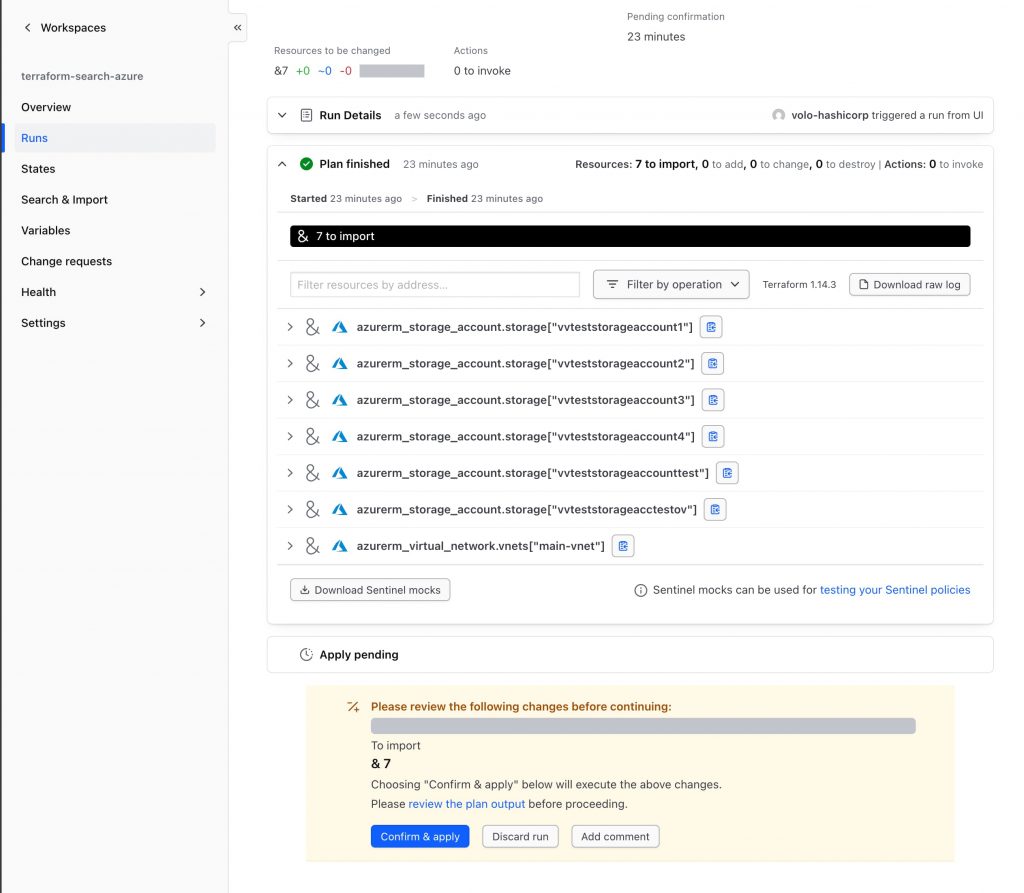Click copy icon next to main-vnet resource
The width and height of the screenshot is (1024, 893).
(623, 546)
